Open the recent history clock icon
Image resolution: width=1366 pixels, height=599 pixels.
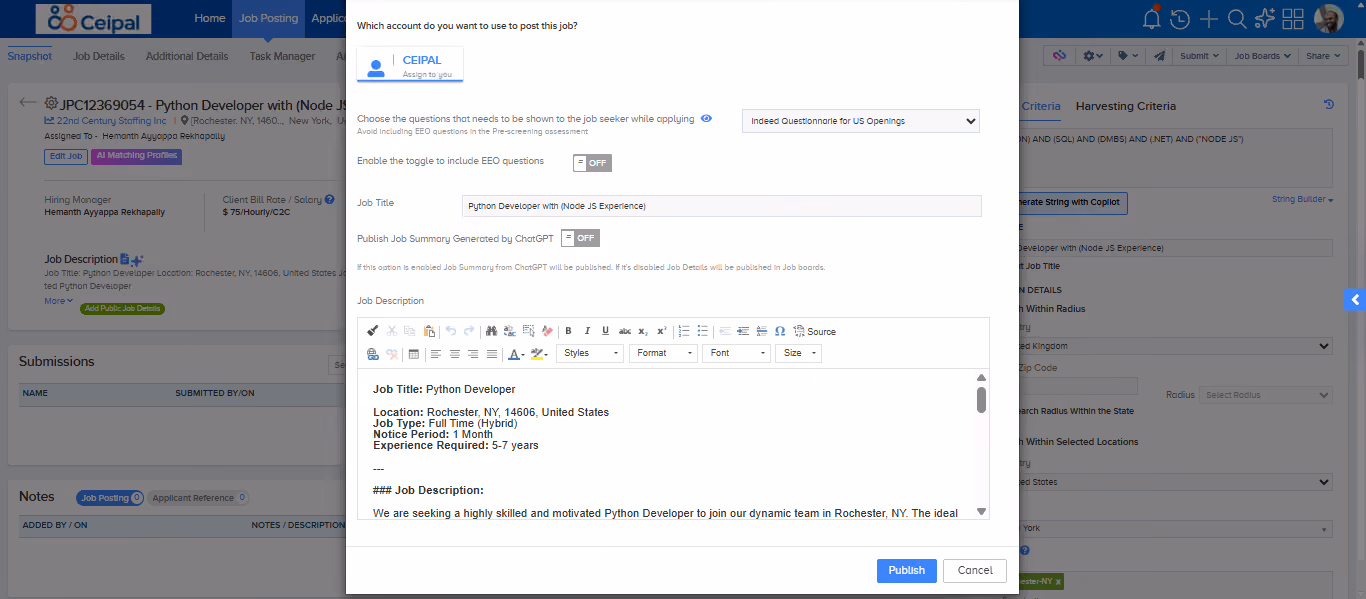coord(1180,19)
